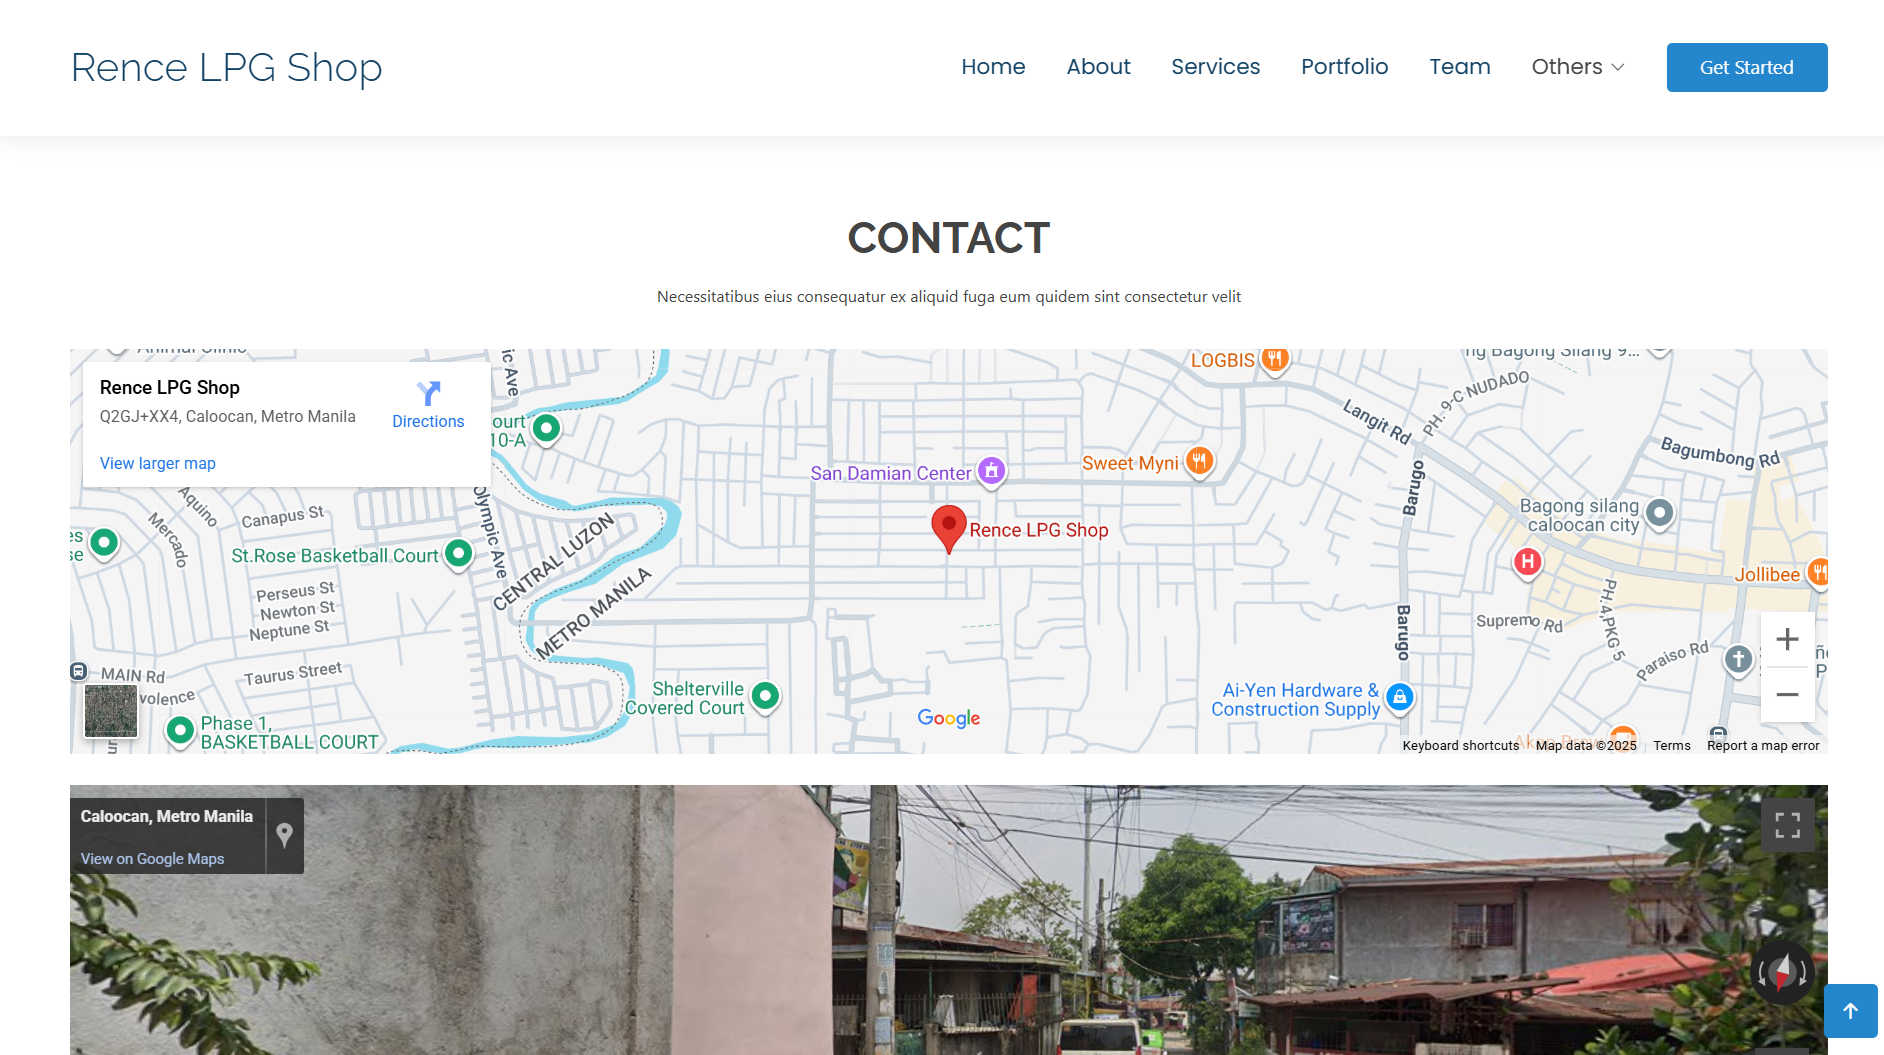Click the Directions arrow icon

(x=428, y=393)
